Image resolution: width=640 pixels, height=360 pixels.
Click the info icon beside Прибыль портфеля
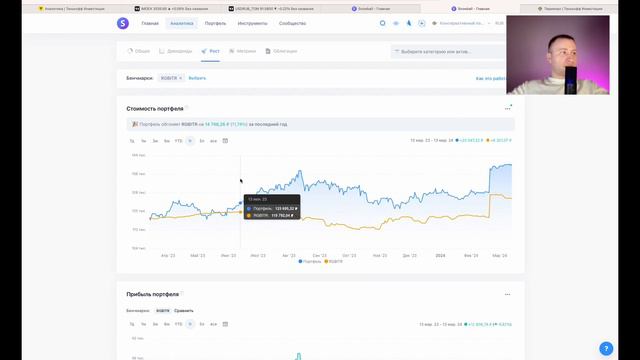click(x=182, y=294)
